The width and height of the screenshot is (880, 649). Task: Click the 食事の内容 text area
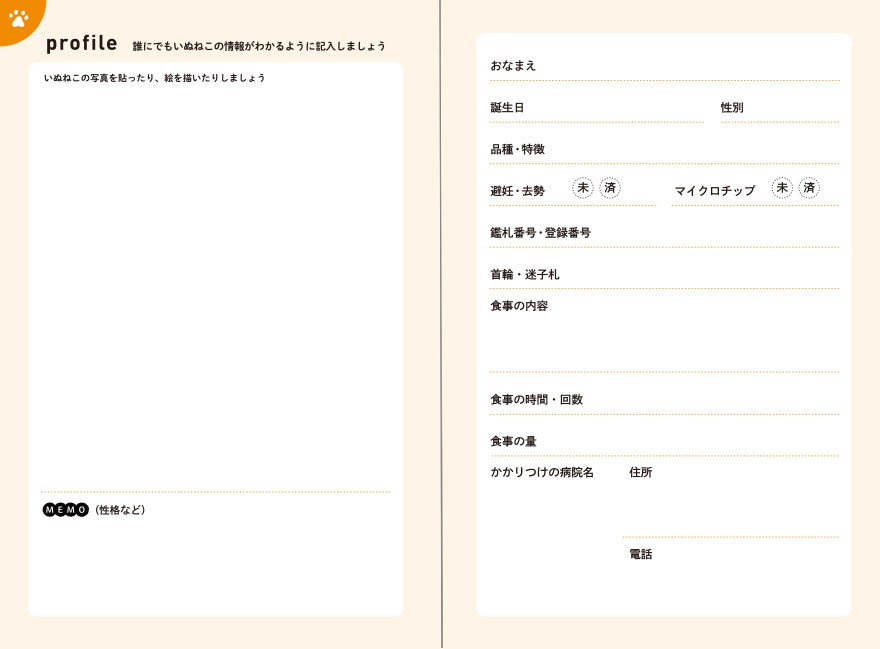(x=664, y=340)
